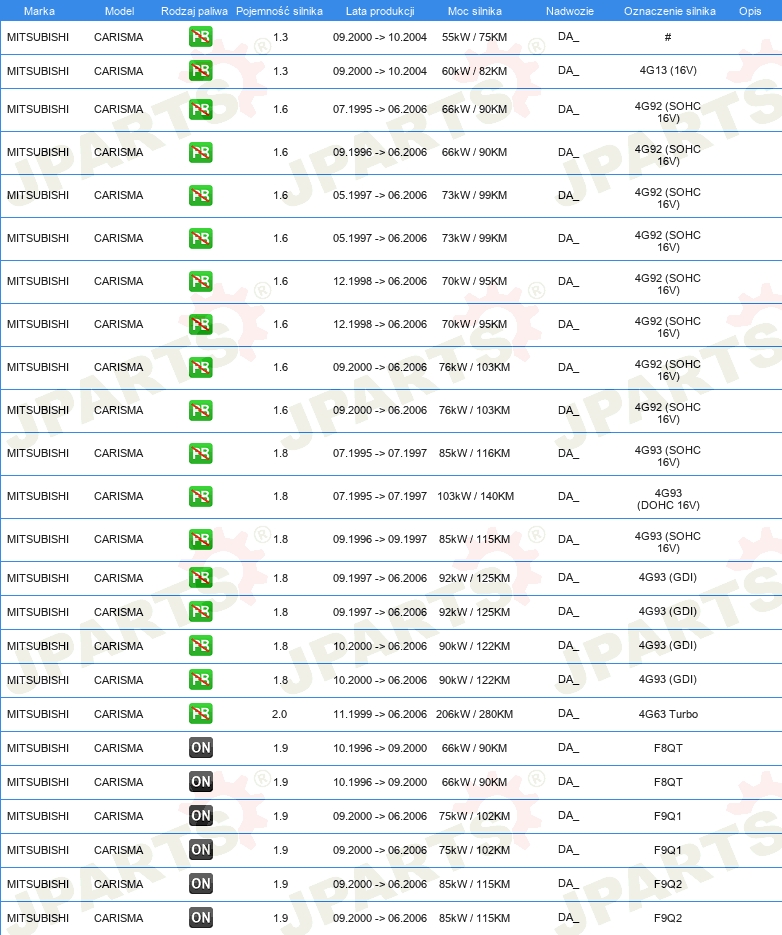The image size is (782, 935).
Task: Select the 4G63 Turbo engine code
Action: tap(668, 714)
